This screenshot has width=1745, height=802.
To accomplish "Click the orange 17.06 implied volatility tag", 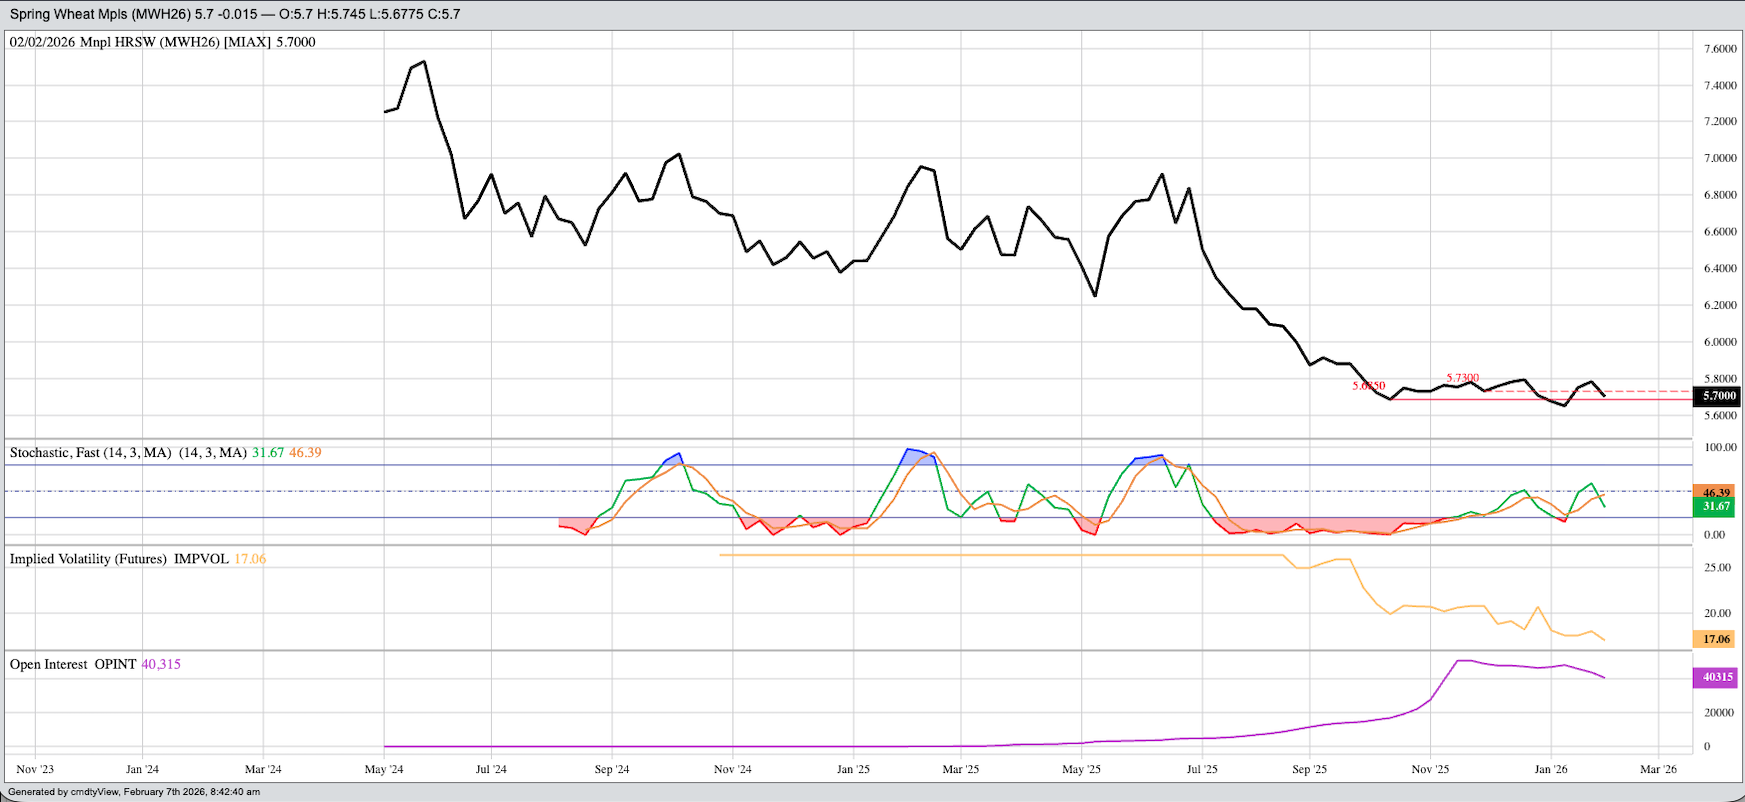I will coord(1716,639).
